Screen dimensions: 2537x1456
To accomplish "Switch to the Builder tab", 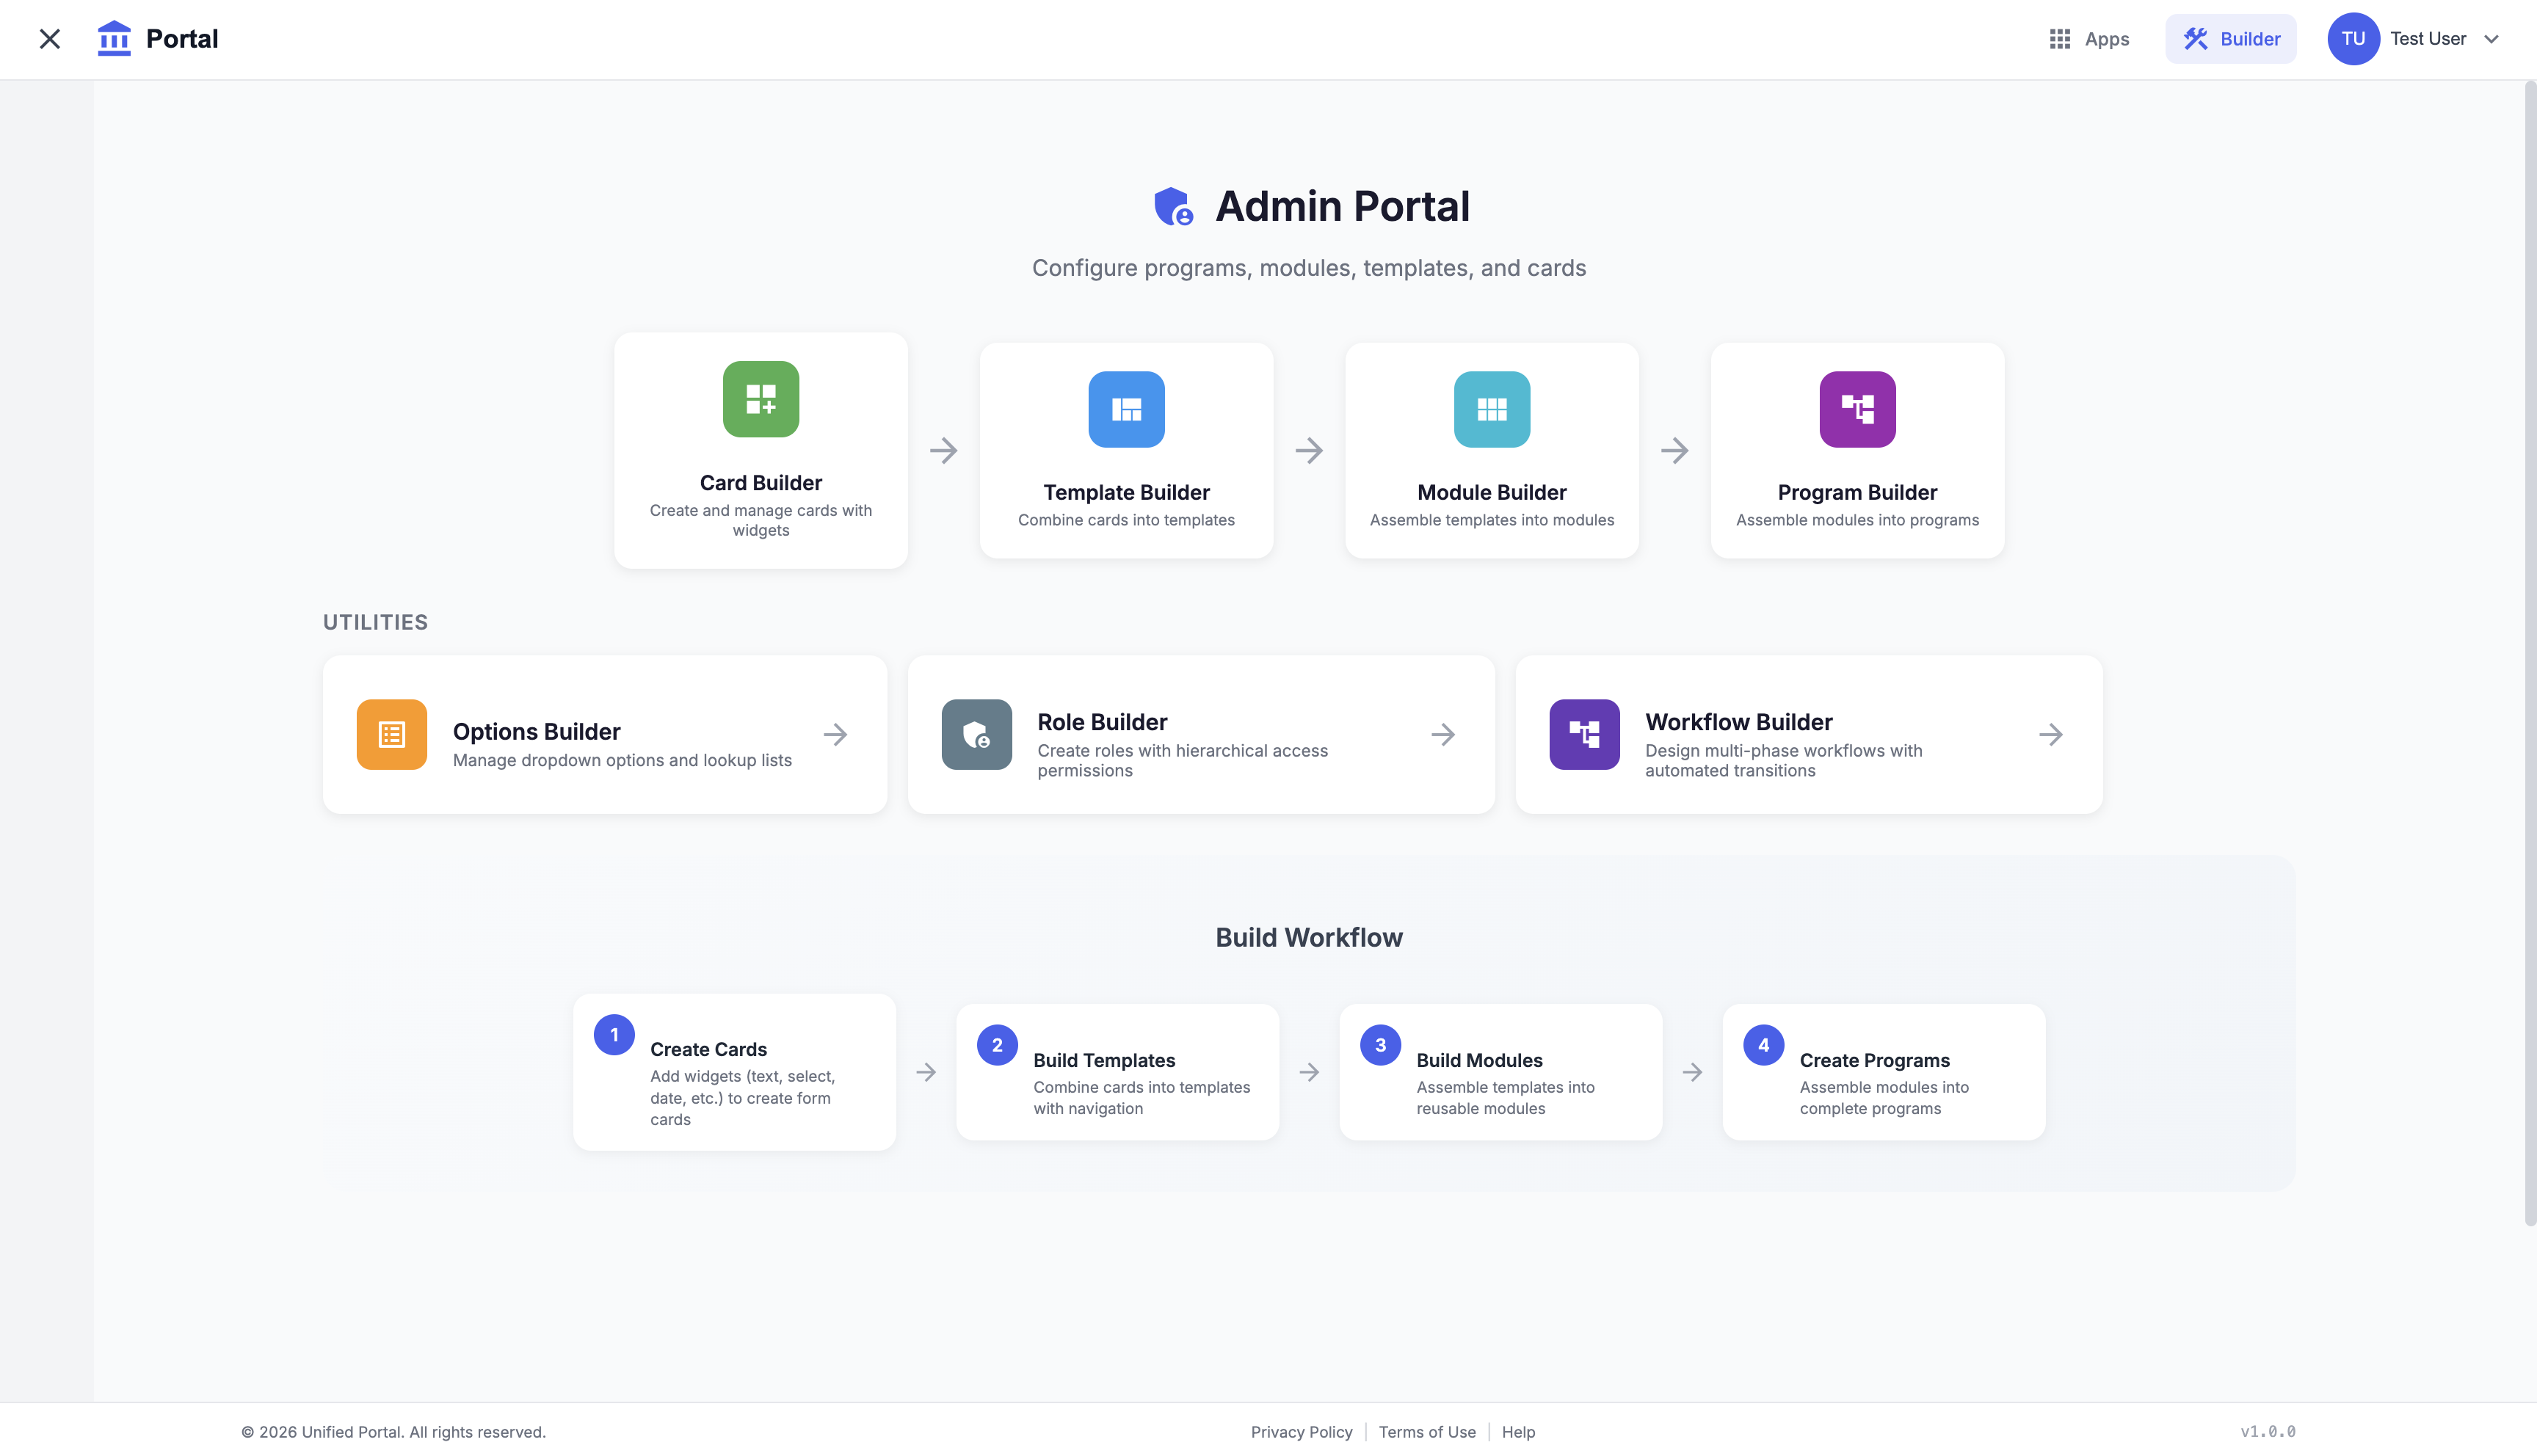I will [x=2230, y=39].
